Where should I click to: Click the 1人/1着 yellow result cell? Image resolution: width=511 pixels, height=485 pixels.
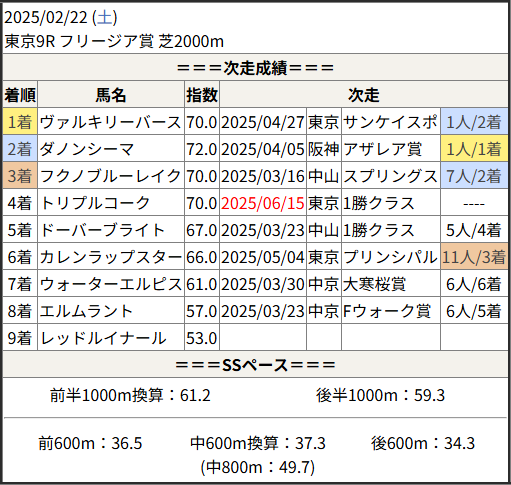coord(474,149)
